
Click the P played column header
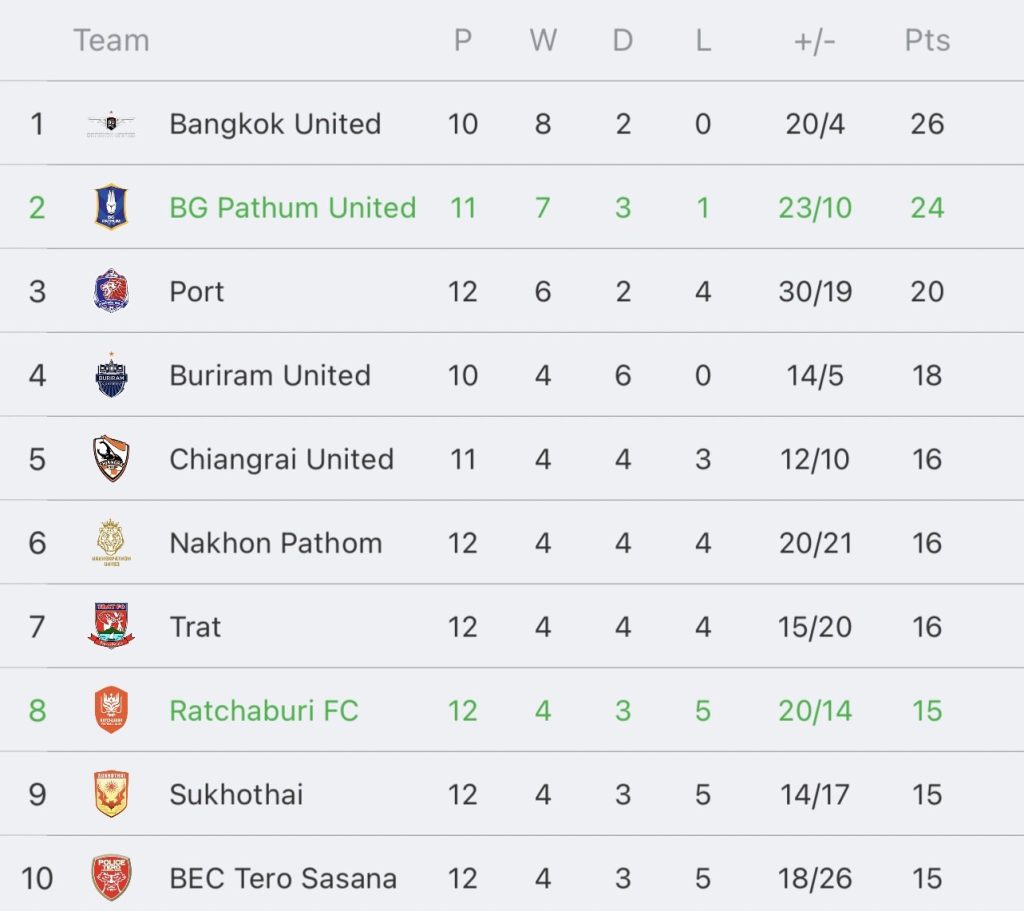463,40
